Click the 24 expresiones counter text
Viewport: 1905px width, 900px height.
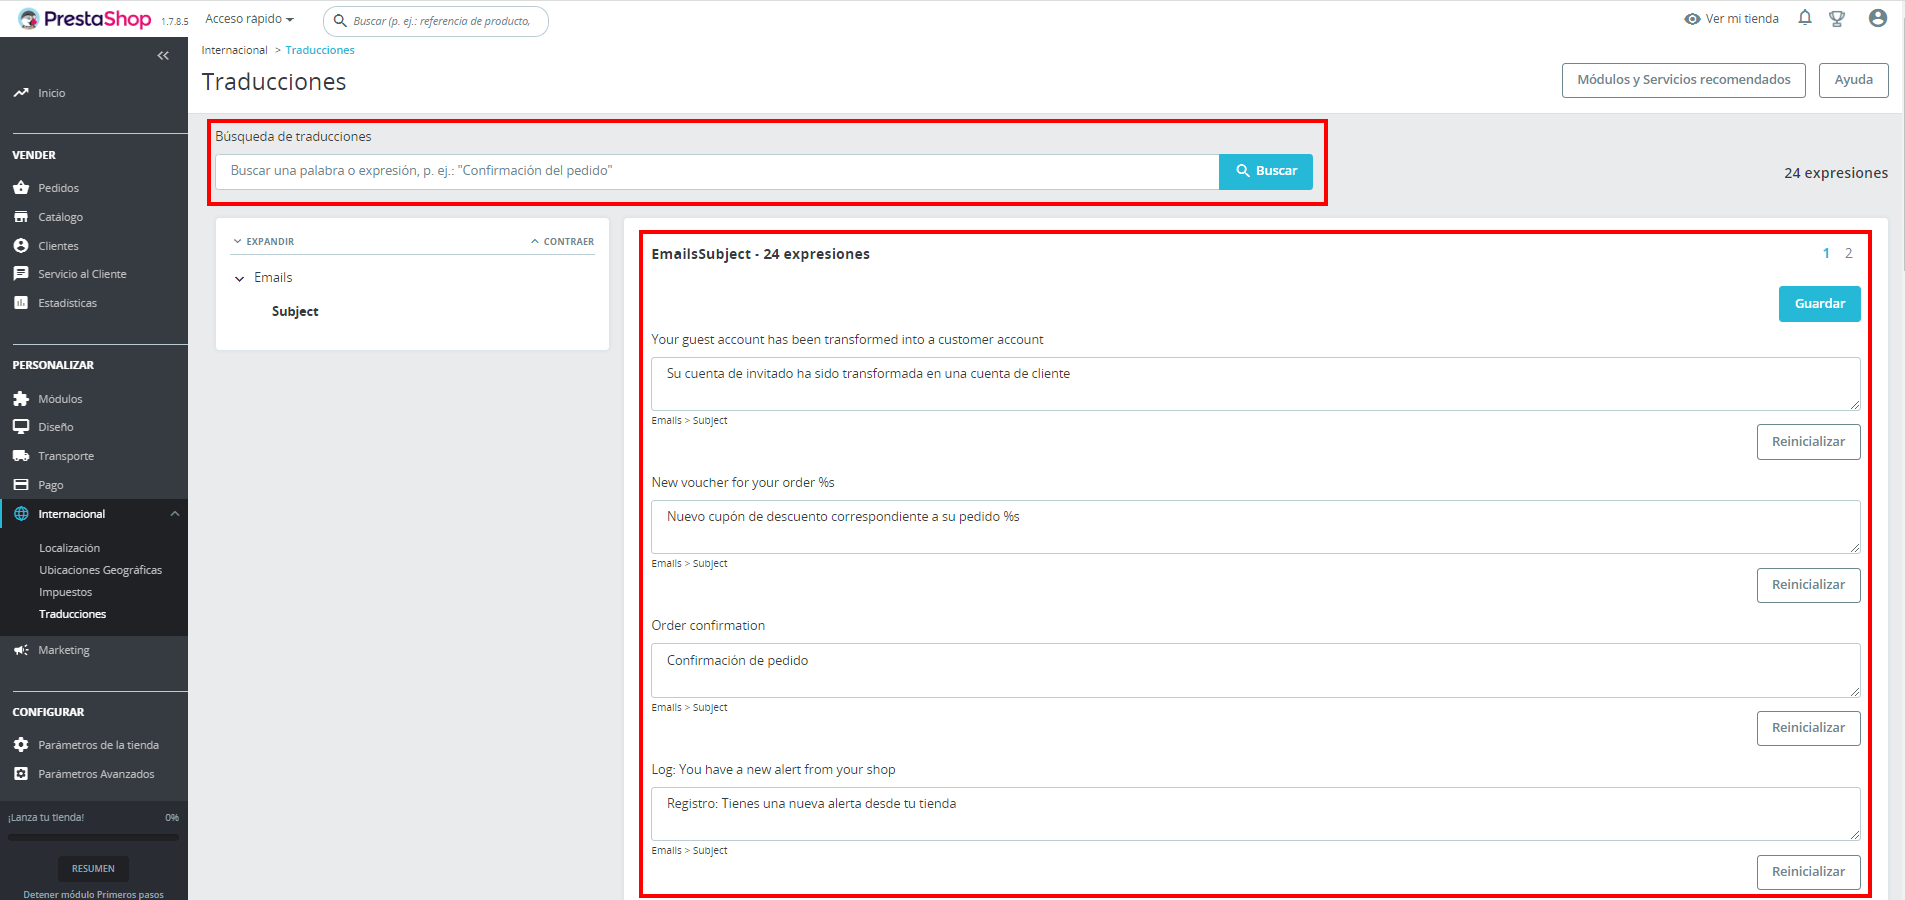click(x=1836, y=173)
